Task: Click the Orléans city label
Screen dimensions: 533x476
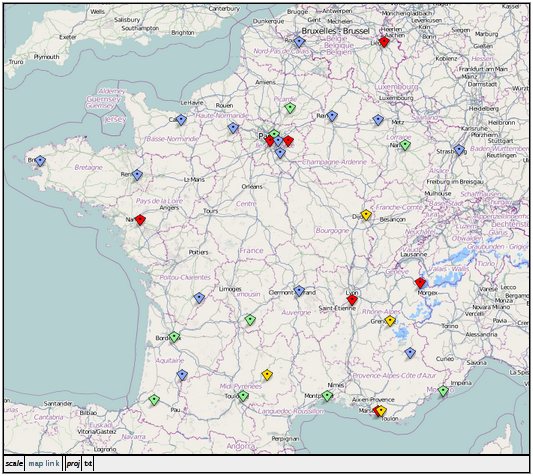Action: tap(252, 187)
